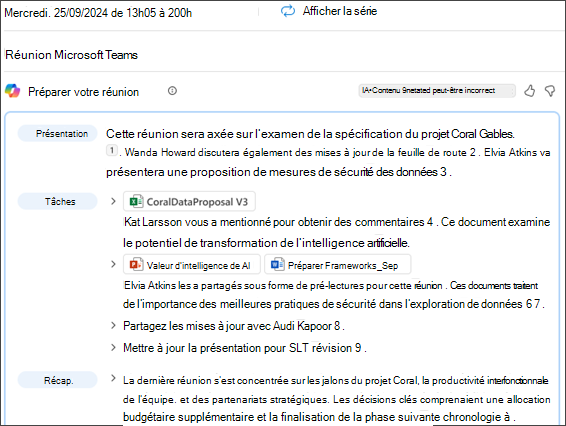Image resolution: width=566 pixels, height=426 pixels.
Task: Click the Préparer votre réunion heading
Action: point(83,92)
